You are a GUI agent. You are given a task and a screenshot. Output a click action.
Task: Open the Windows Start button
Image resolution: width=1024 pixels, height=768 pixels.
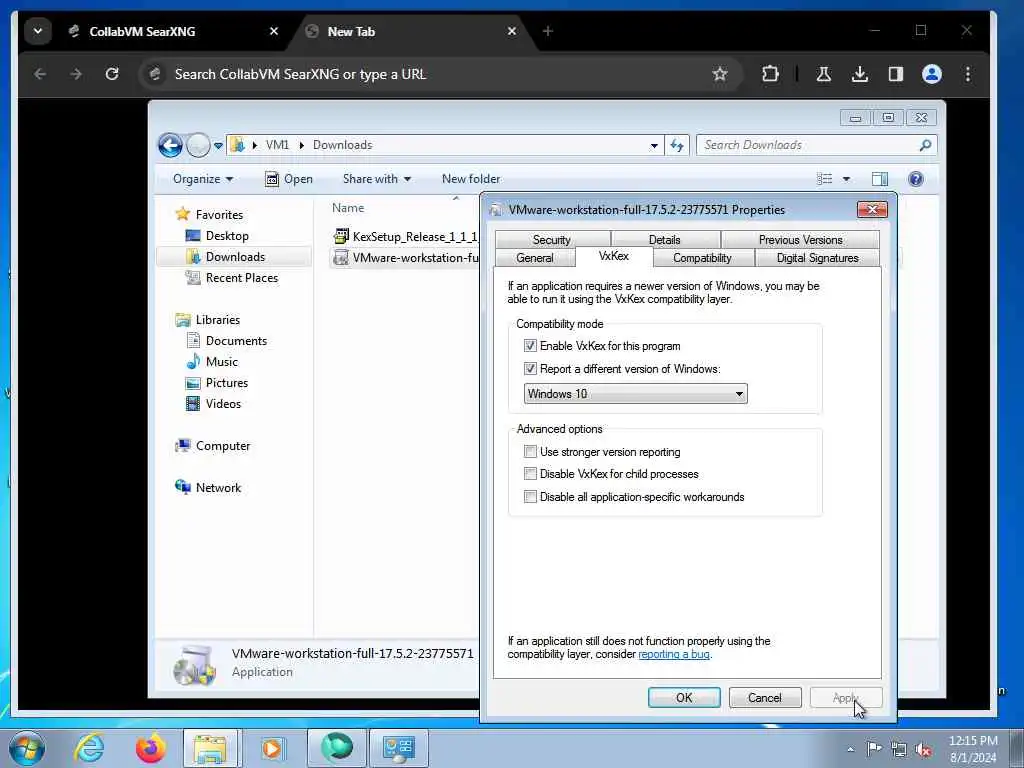point(27,748)
